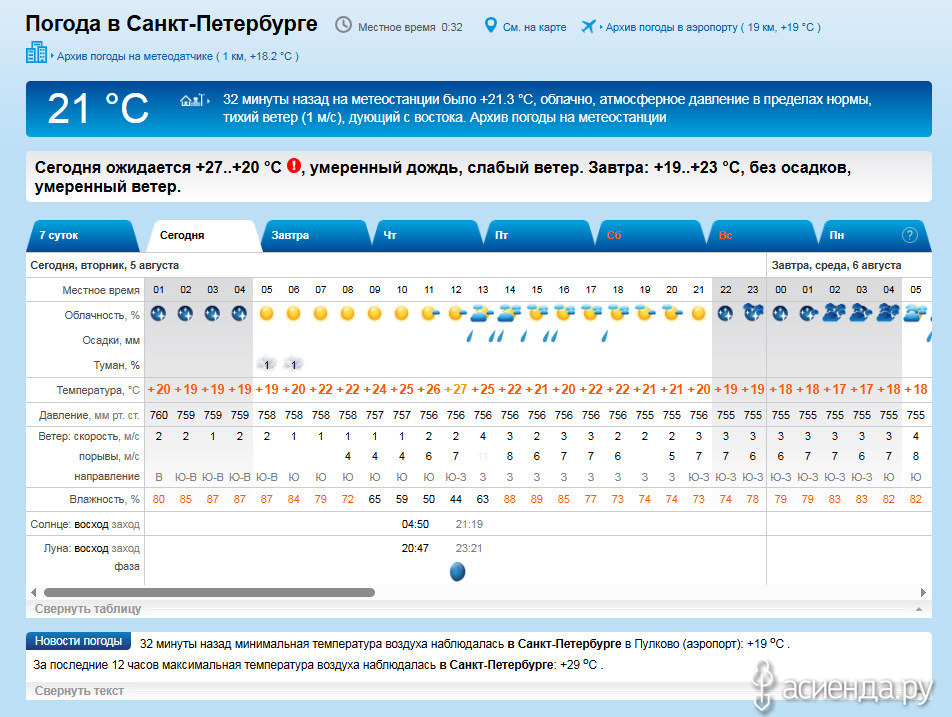Click the pressure value '760'

click(158, 415)
